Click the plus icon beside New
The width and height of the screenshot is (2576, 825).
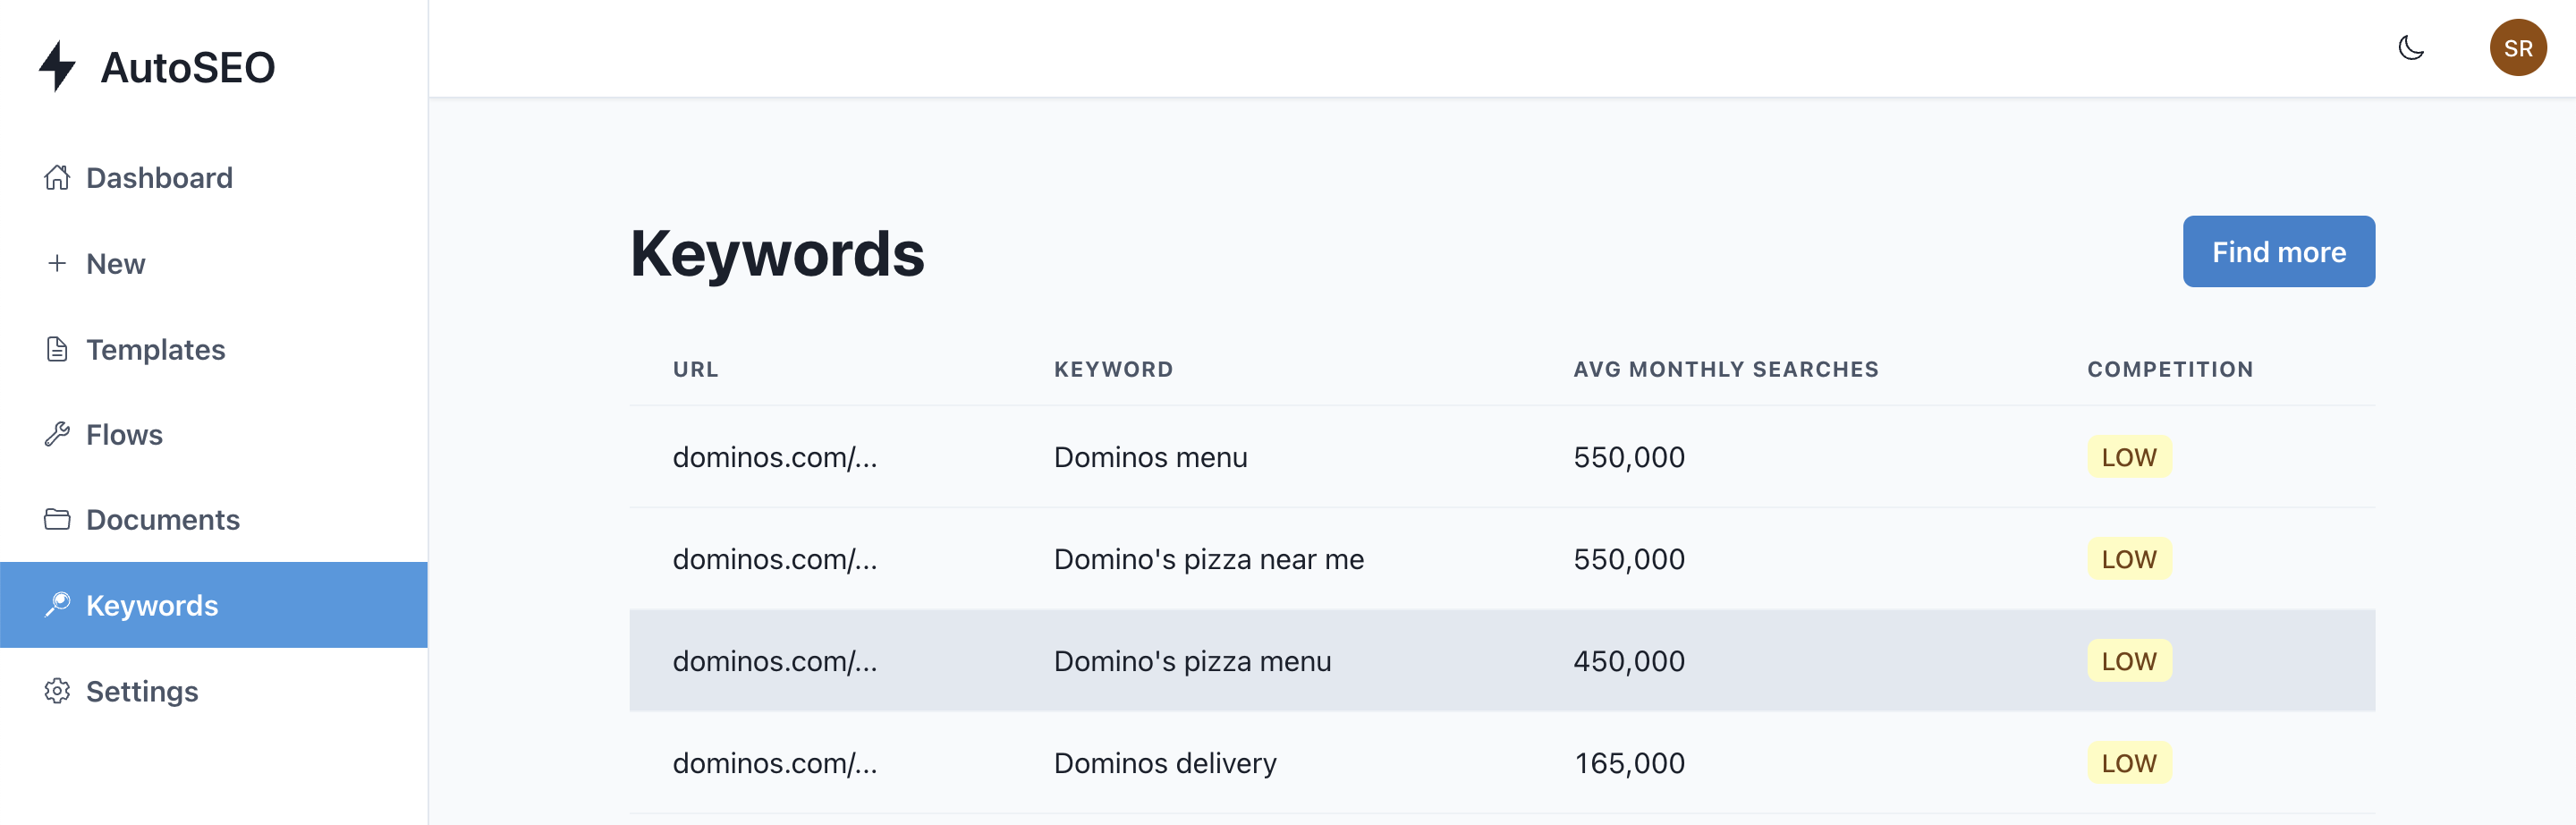[x=57, y=263]
